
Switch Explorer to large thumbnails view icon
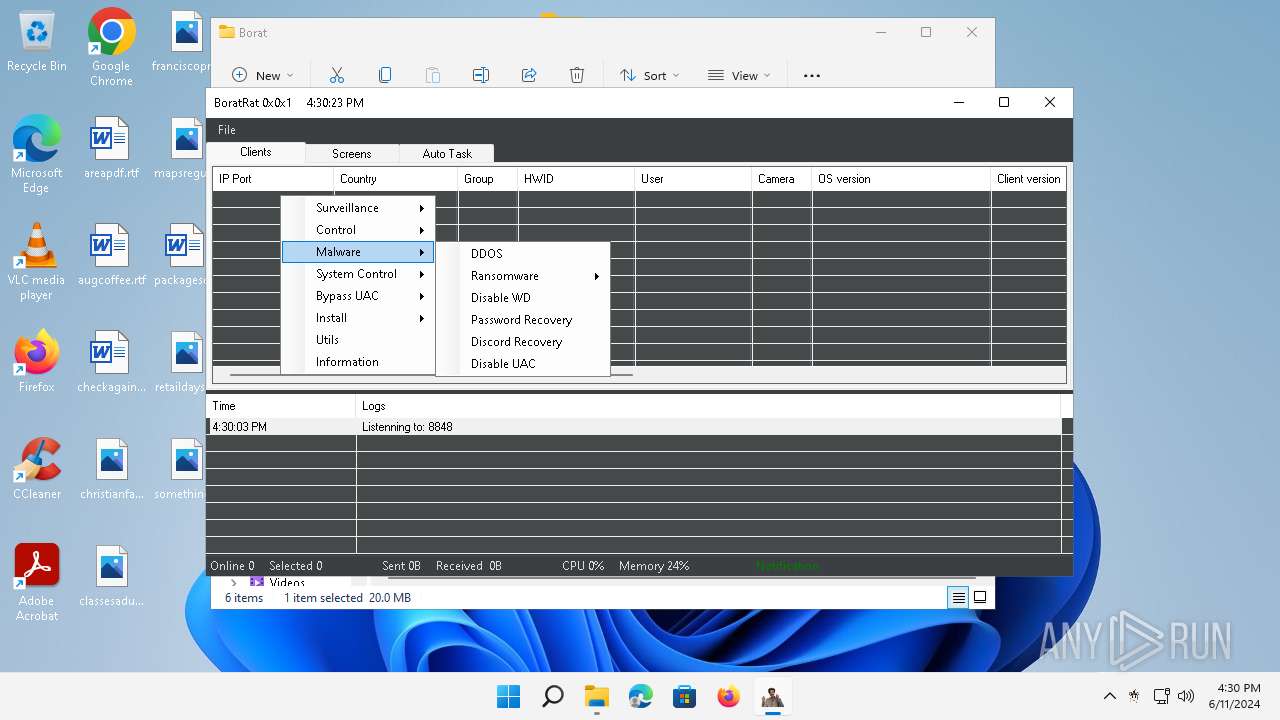980,598
